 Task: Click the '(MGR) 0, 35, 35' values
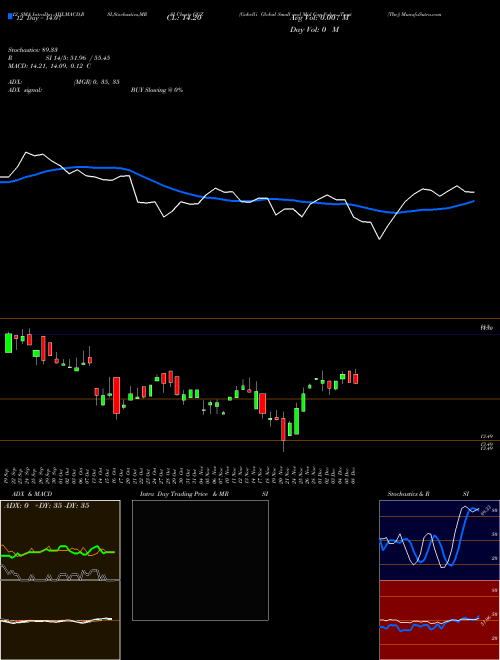(x=96, y=82)
